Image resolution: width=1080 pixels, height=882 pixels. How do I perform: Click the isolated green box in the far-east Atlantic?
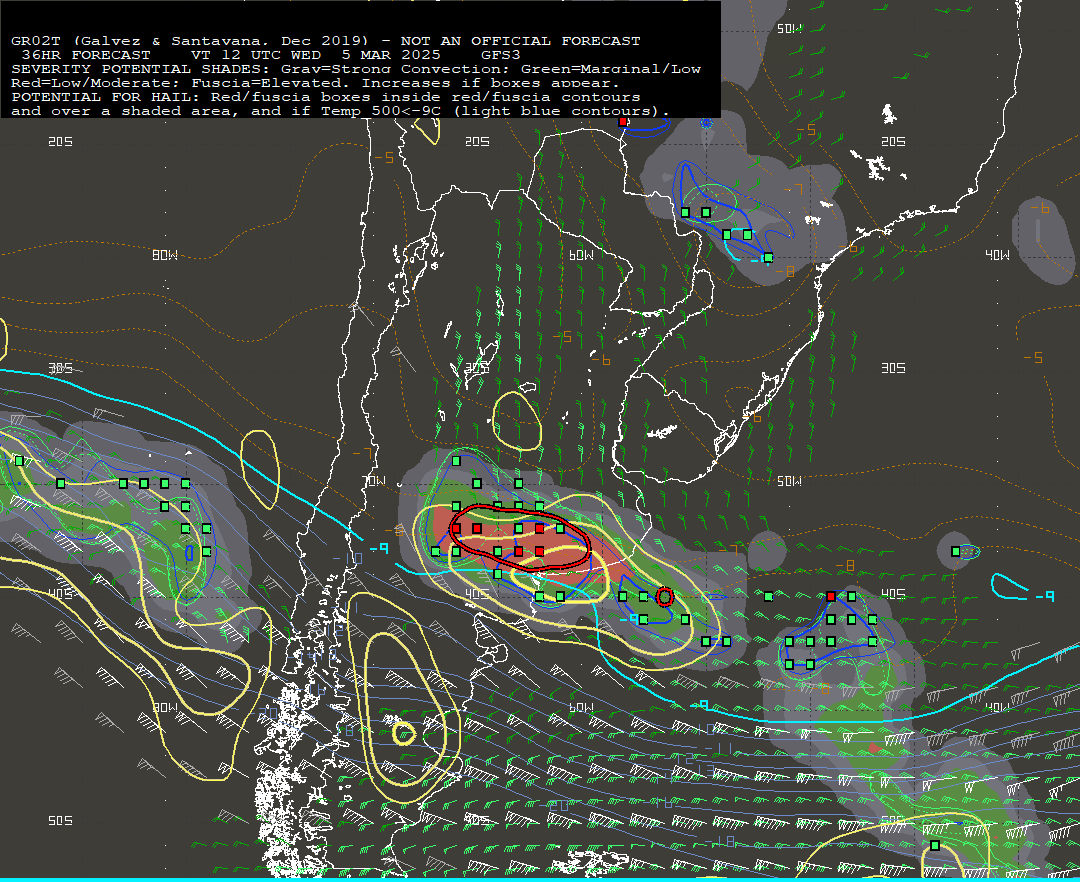tap(955, 552)
